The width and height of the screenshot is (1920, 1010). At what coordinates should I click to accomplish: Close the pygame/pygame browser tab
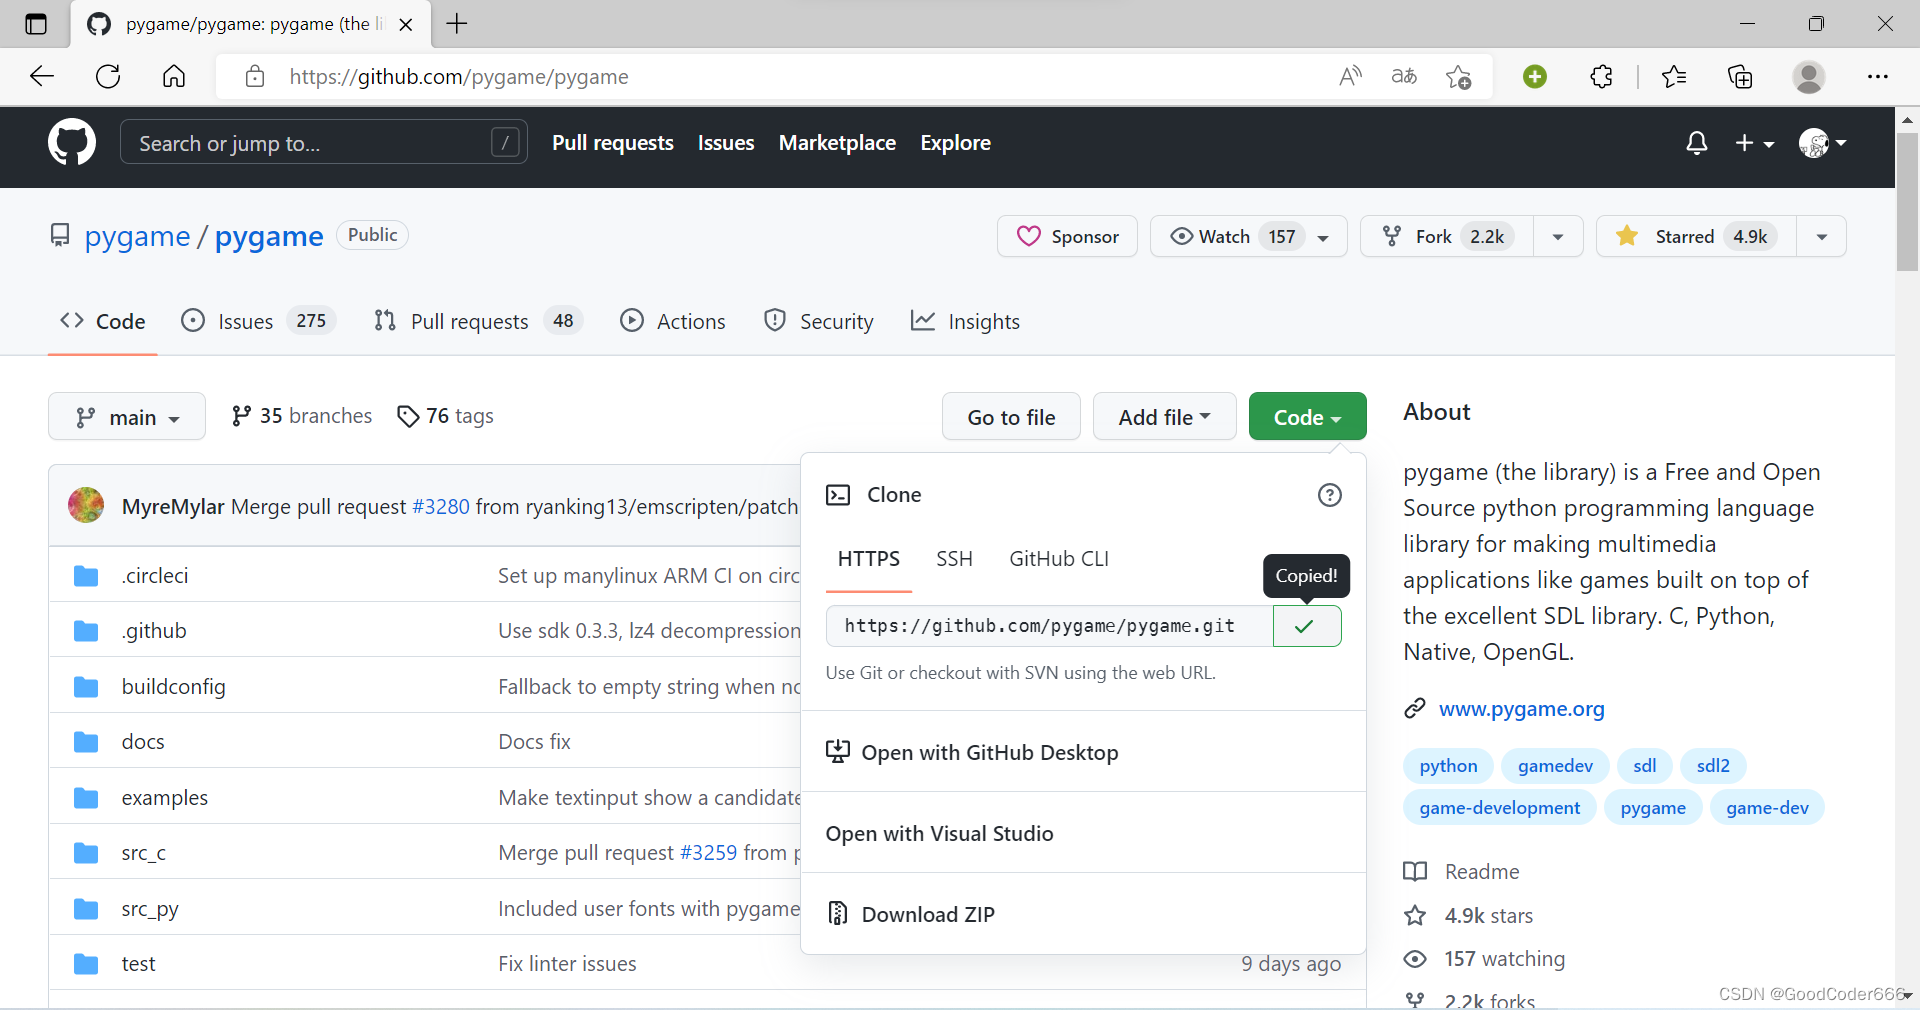click(406, 25)
